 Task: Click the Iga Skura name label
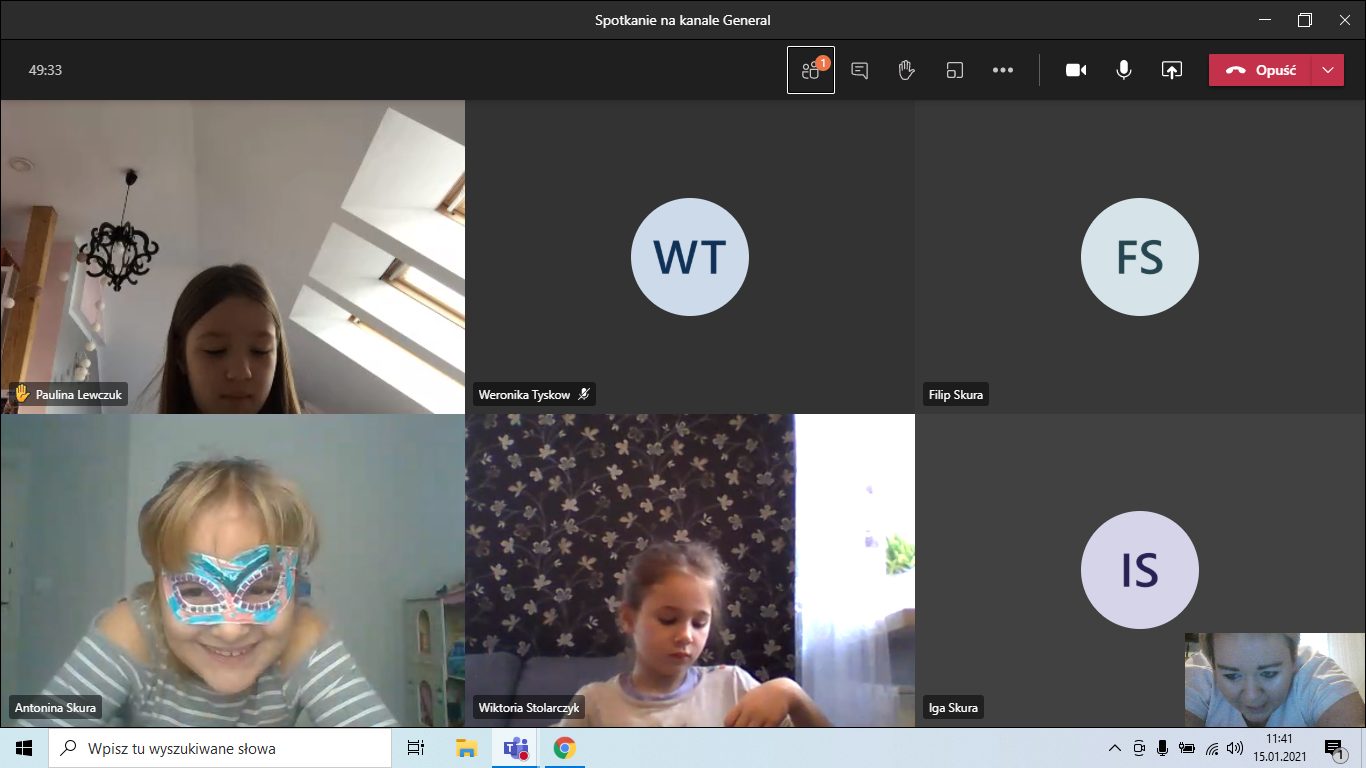click(954, 708)
